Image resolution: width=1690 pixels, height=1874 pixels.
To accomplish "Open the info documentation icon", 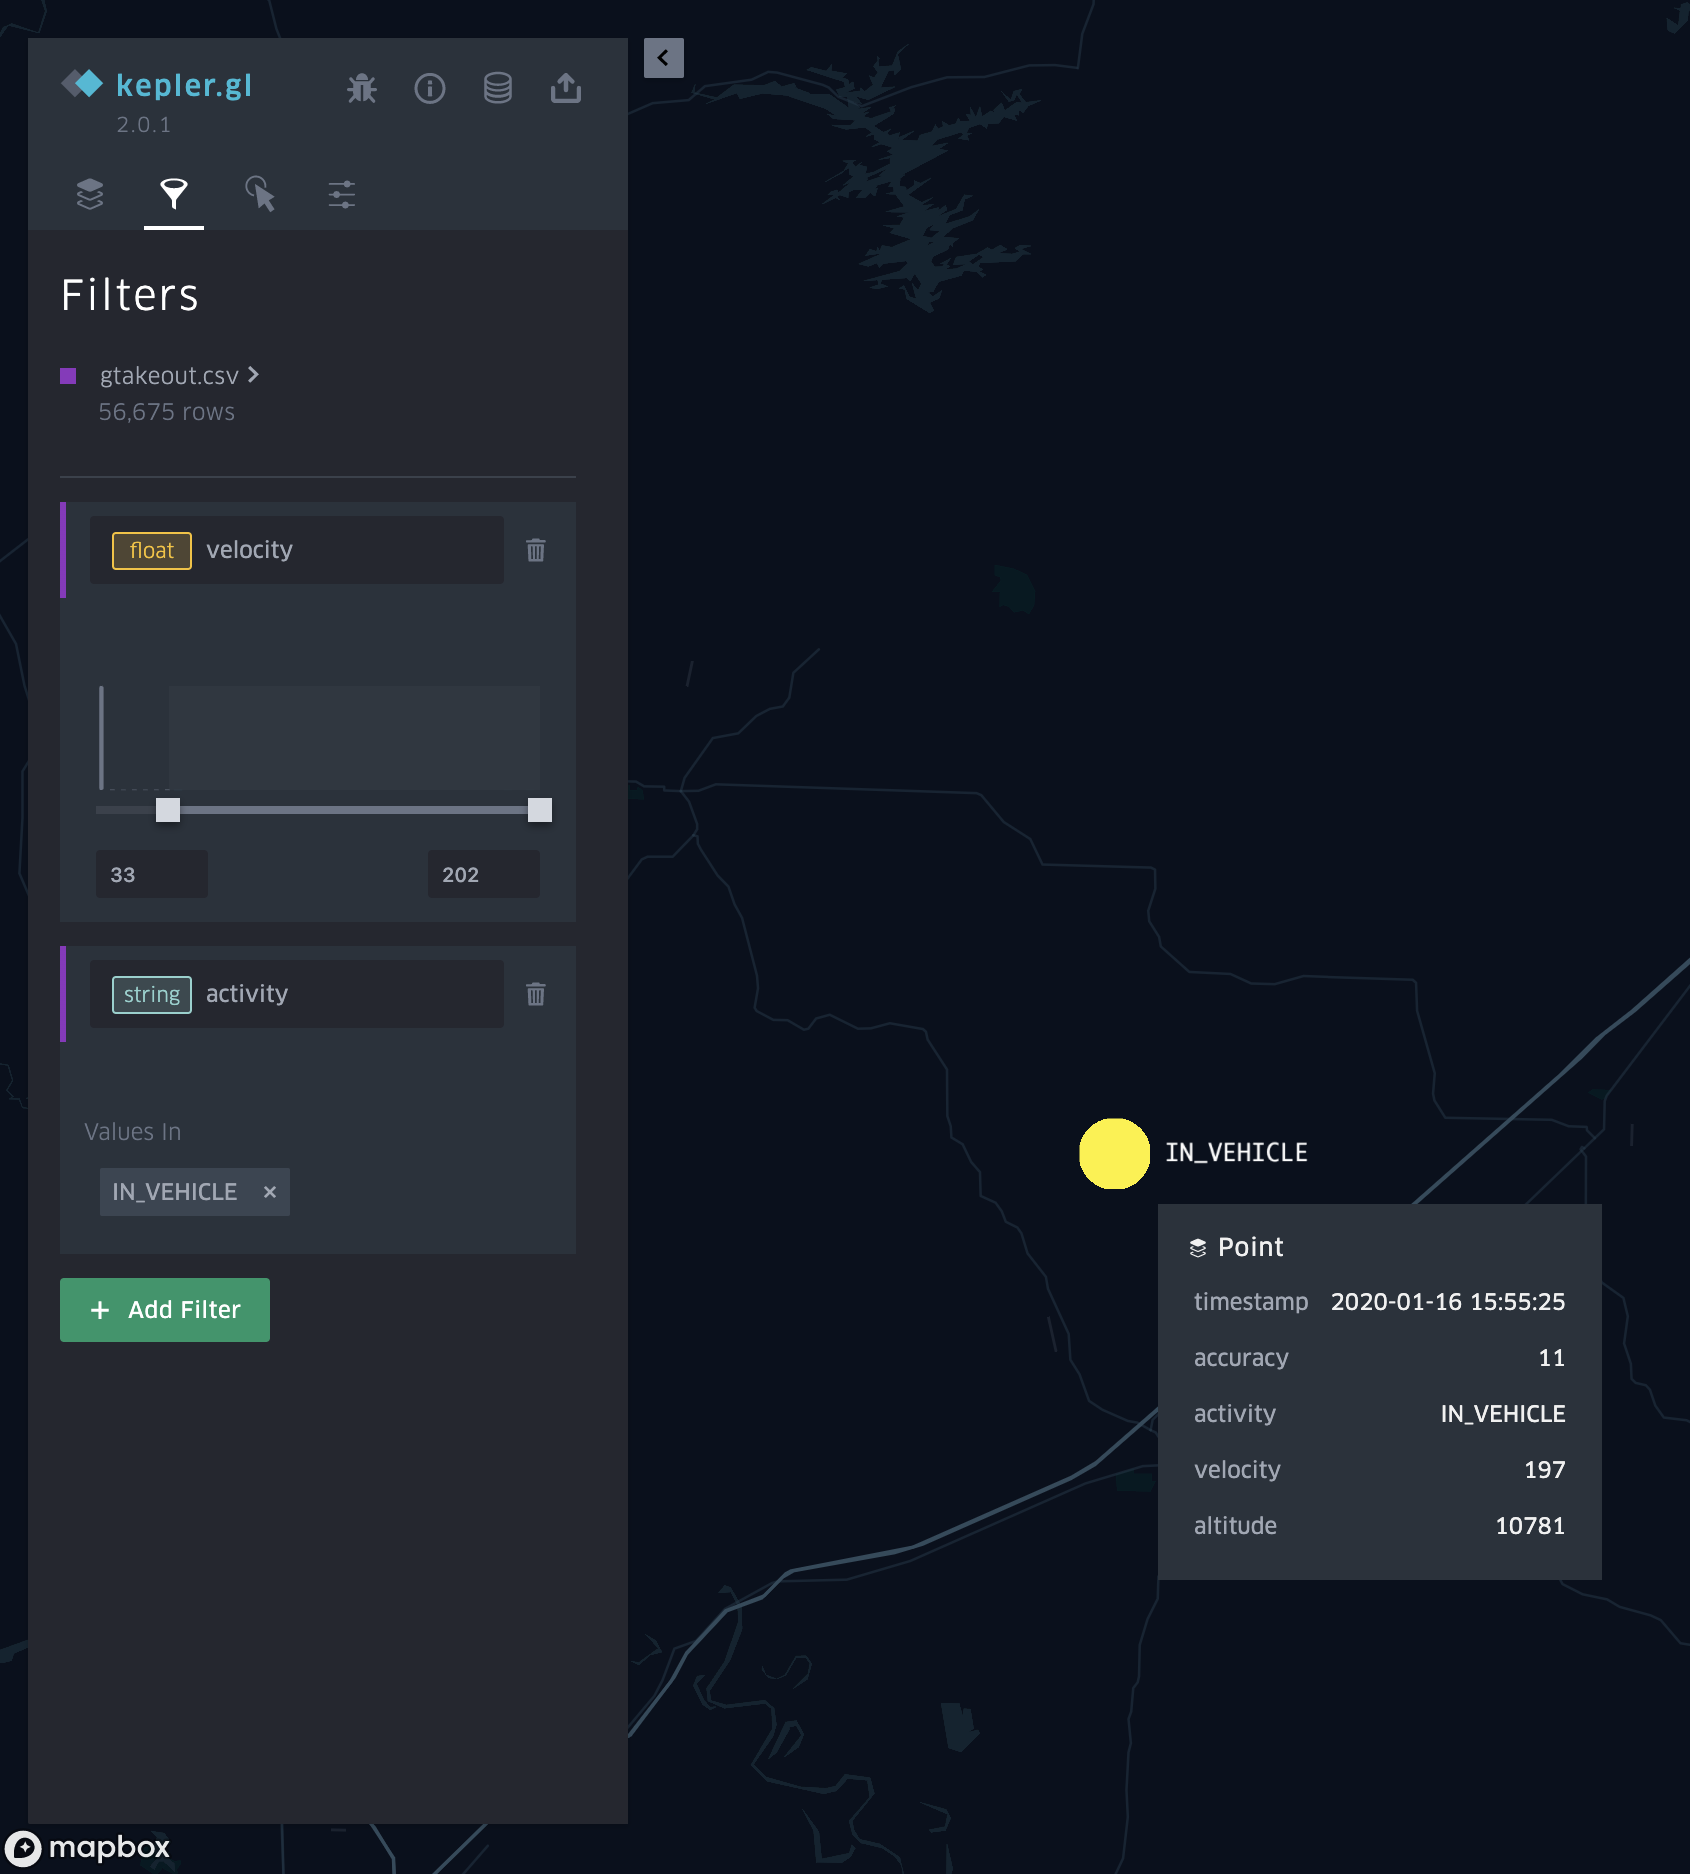I will tap(430, 88).
